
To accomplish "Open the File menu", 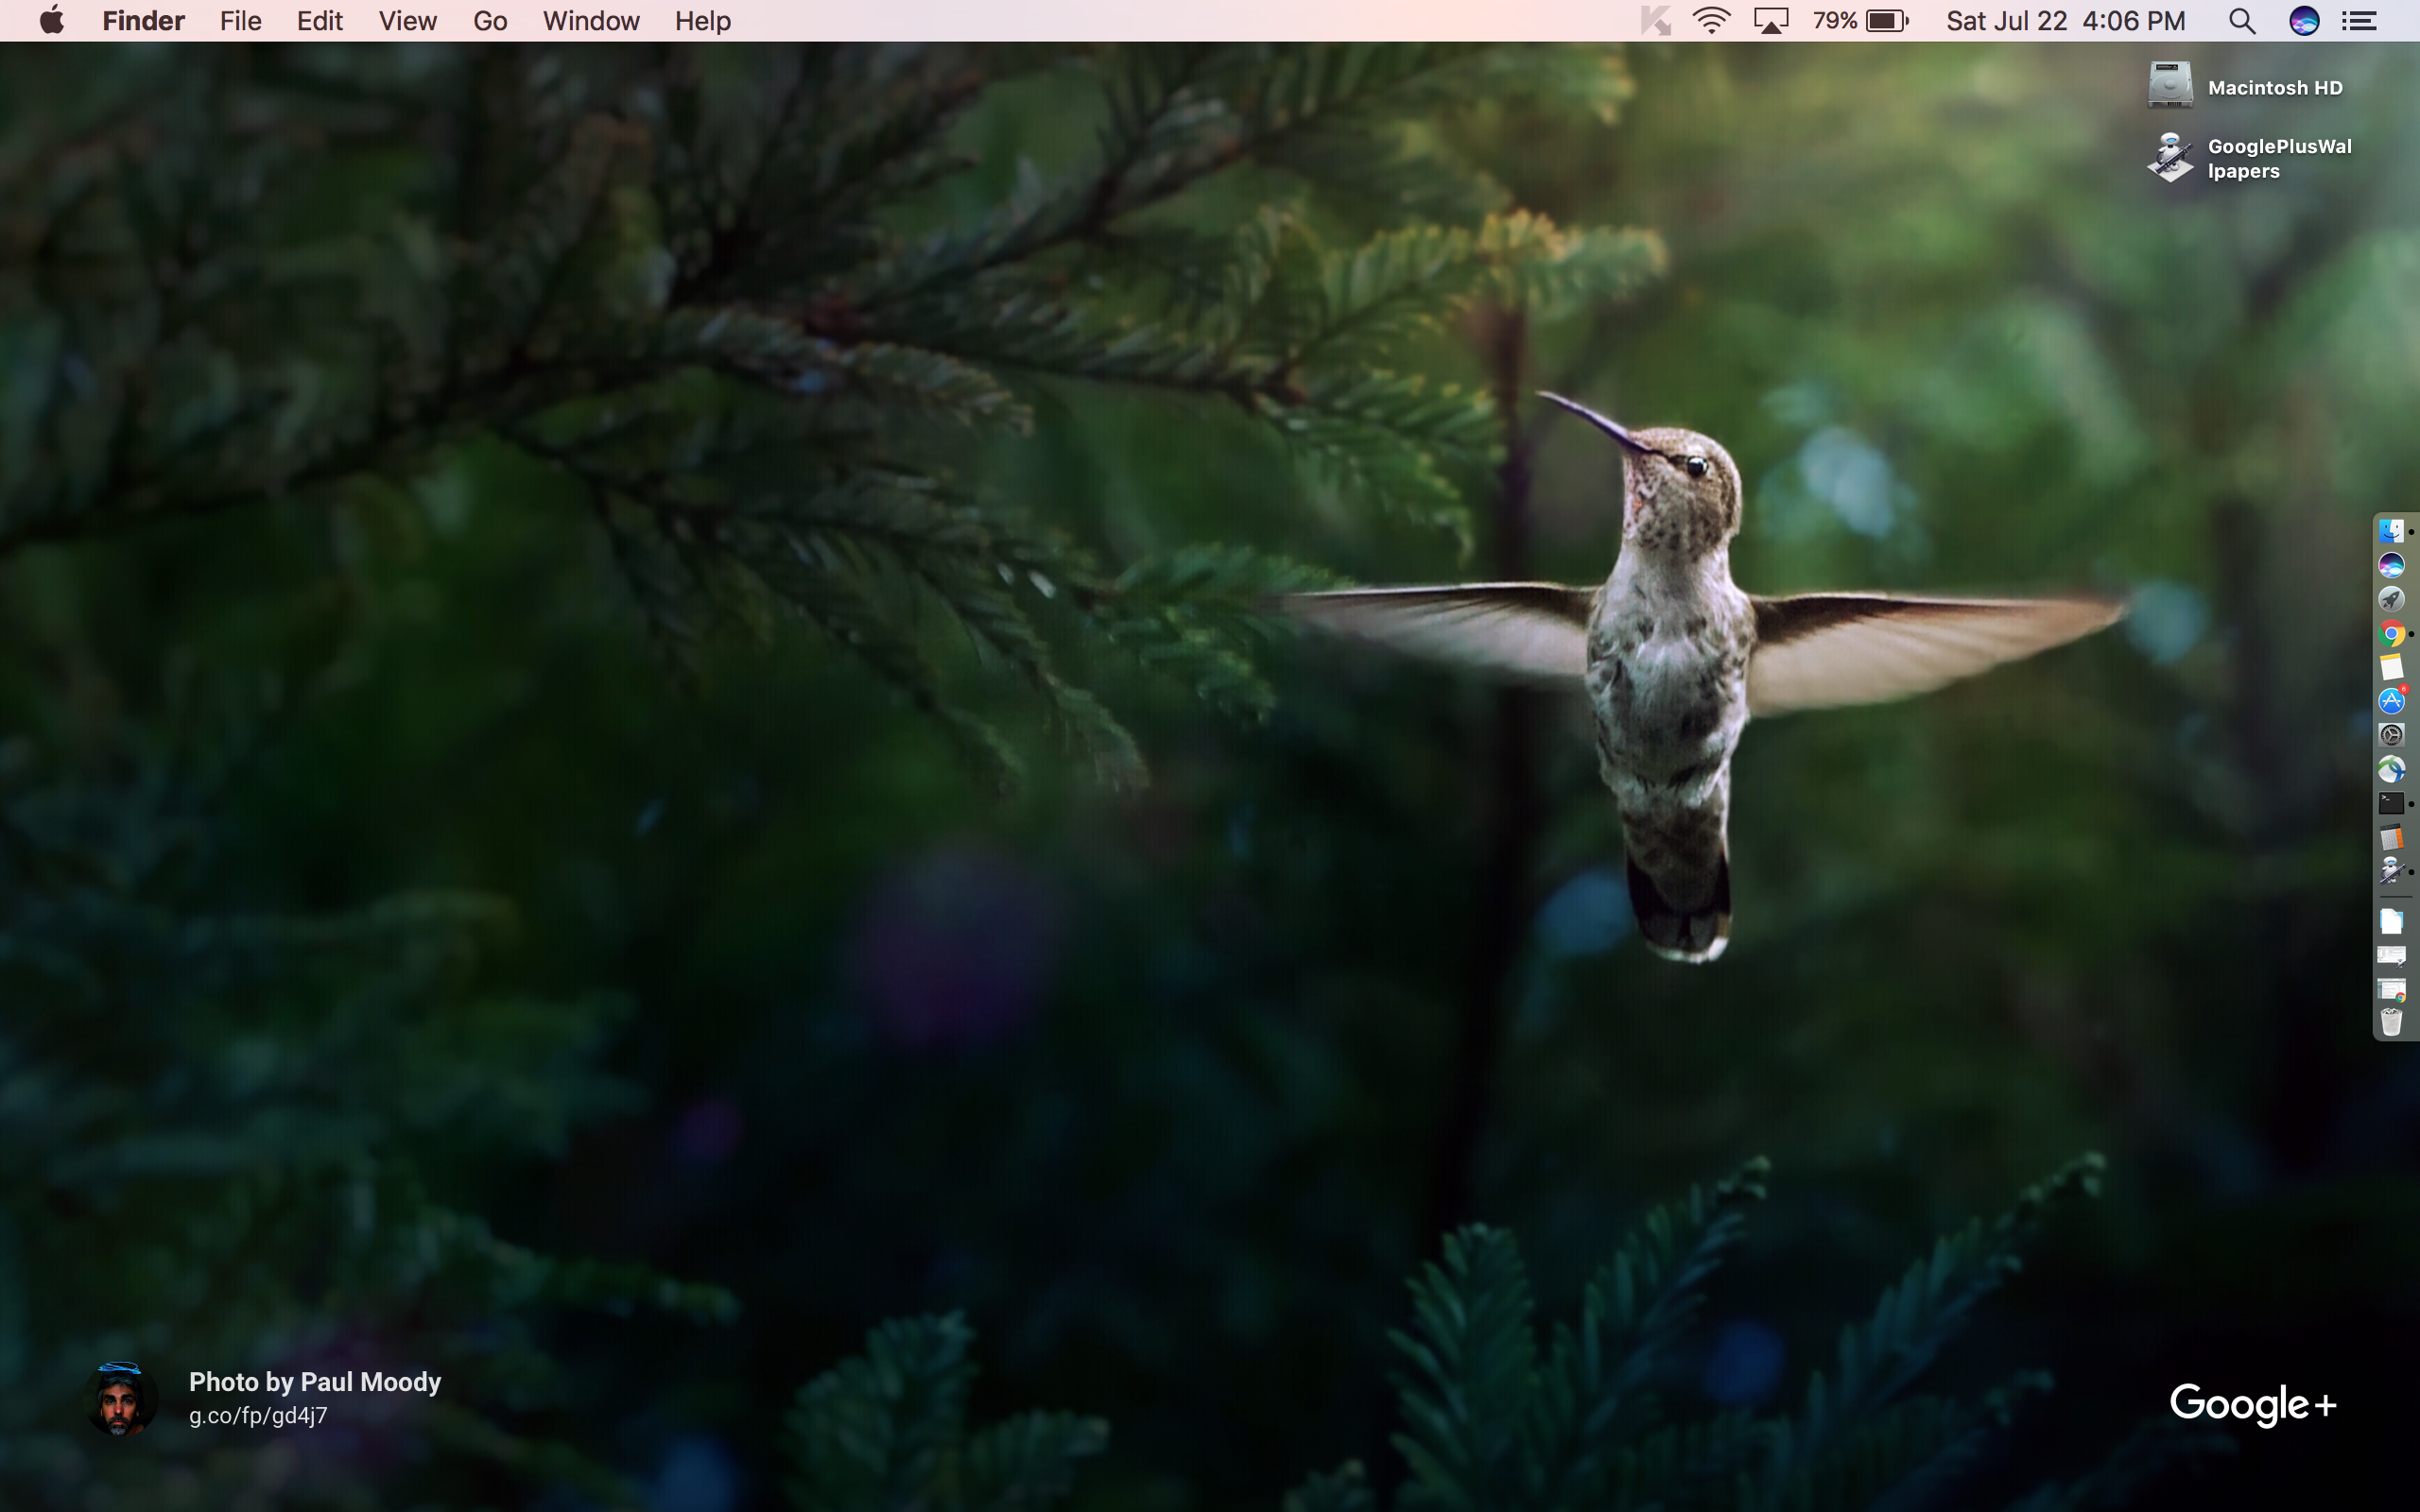I will (x=240, y=20).
